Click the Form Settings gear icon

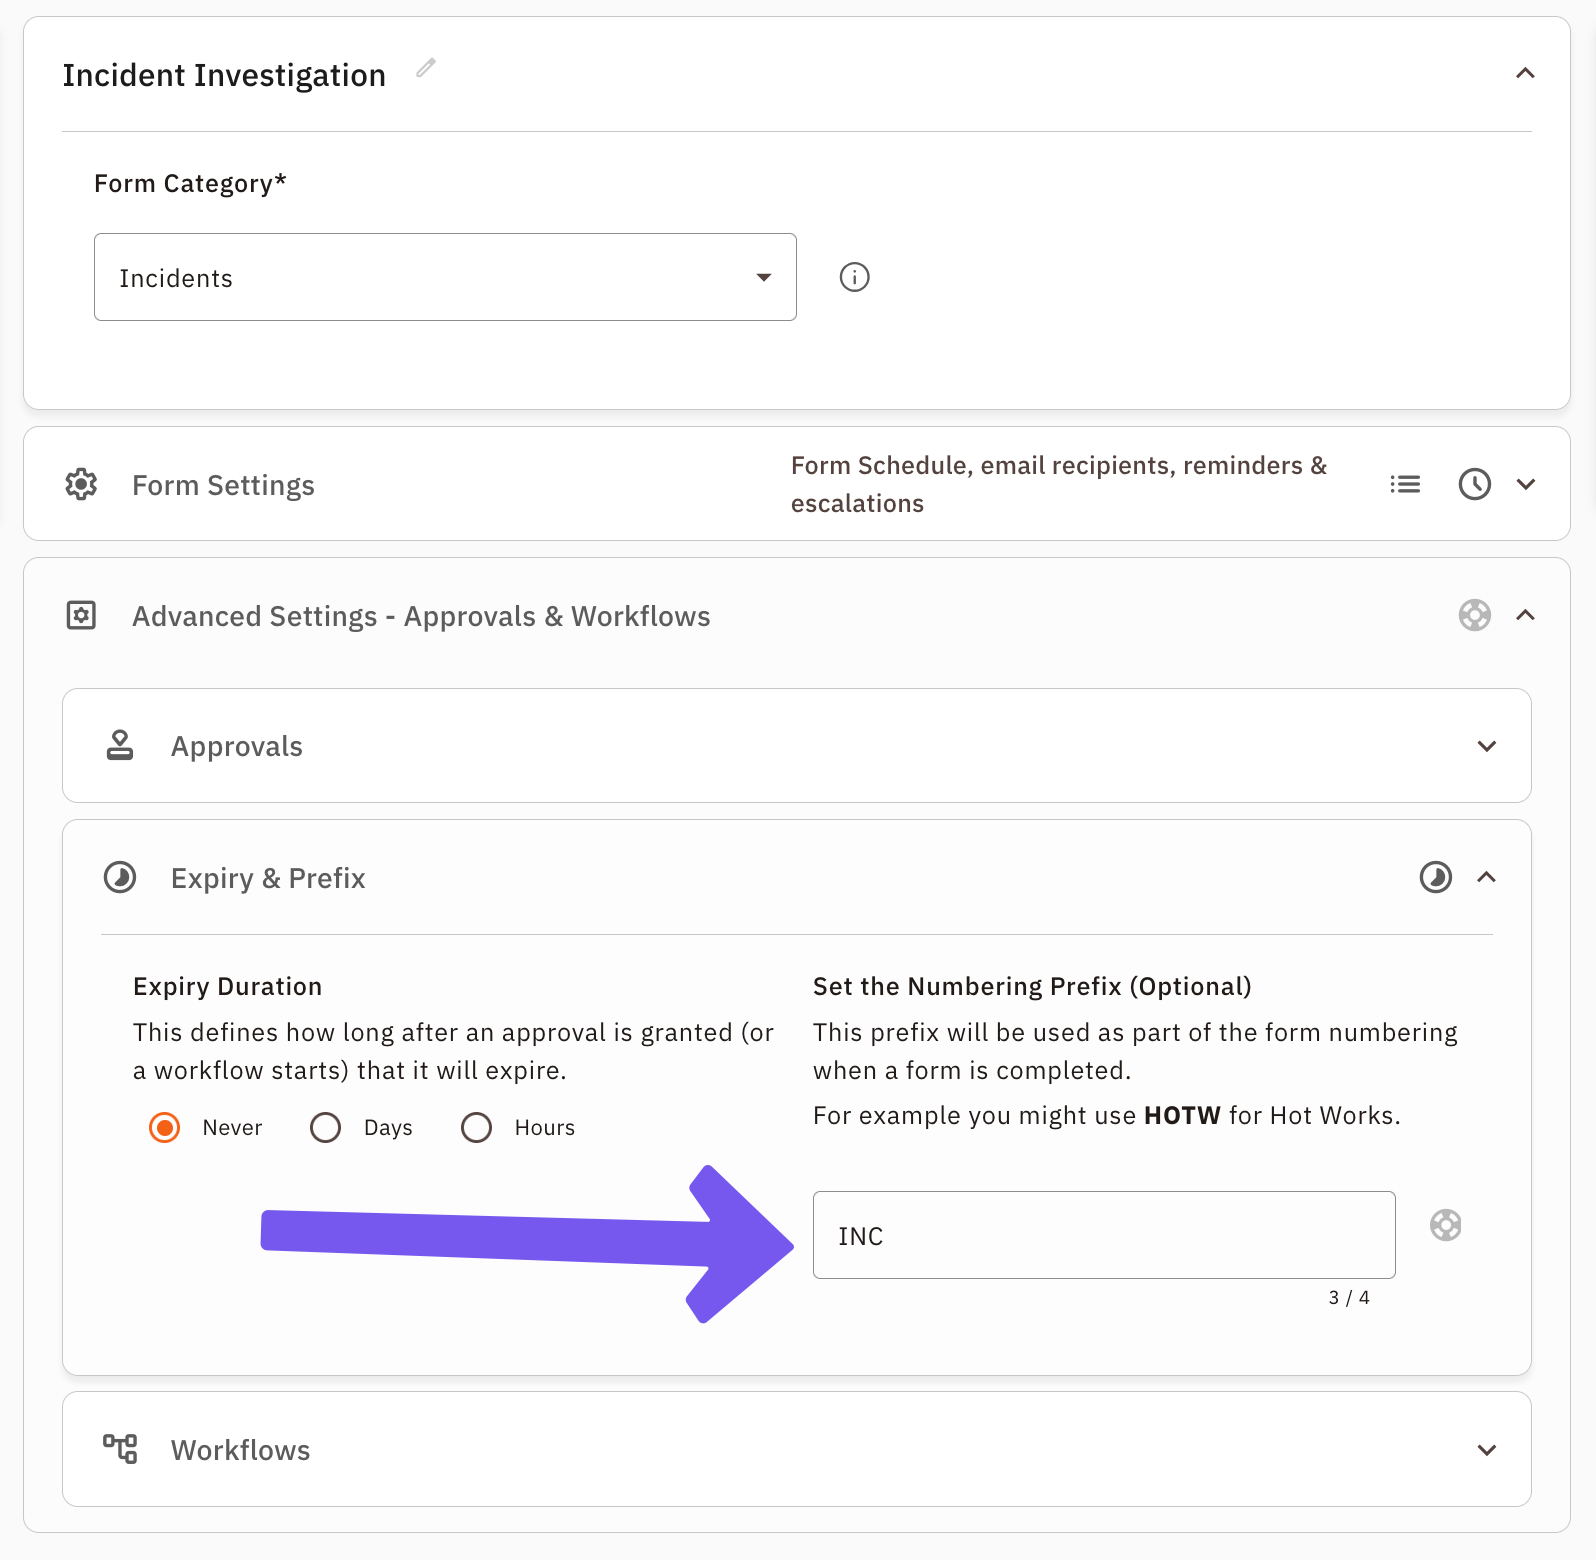pyautogui.click(x=81, y=484)
